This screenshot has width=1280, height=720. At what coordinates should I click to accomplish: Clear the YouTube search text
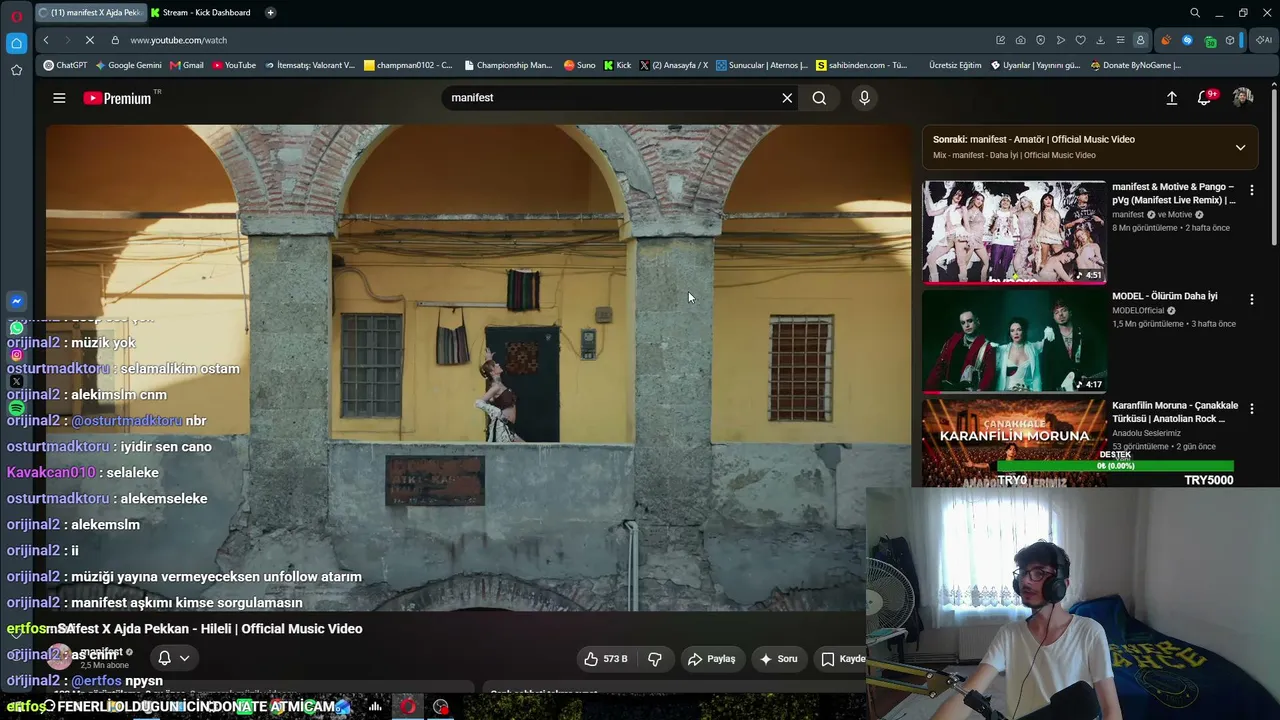pos(787,98)
